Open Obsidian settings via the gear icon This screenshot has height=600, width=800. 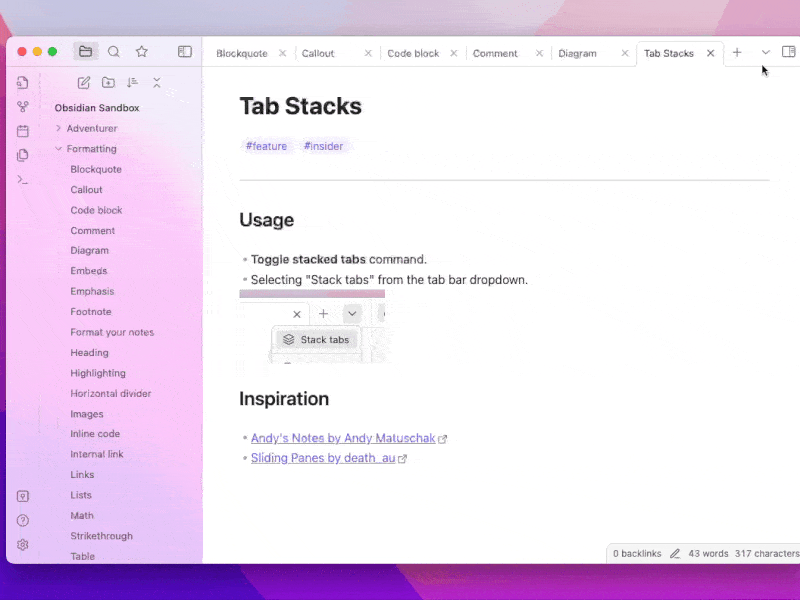[x=23, y=545]
